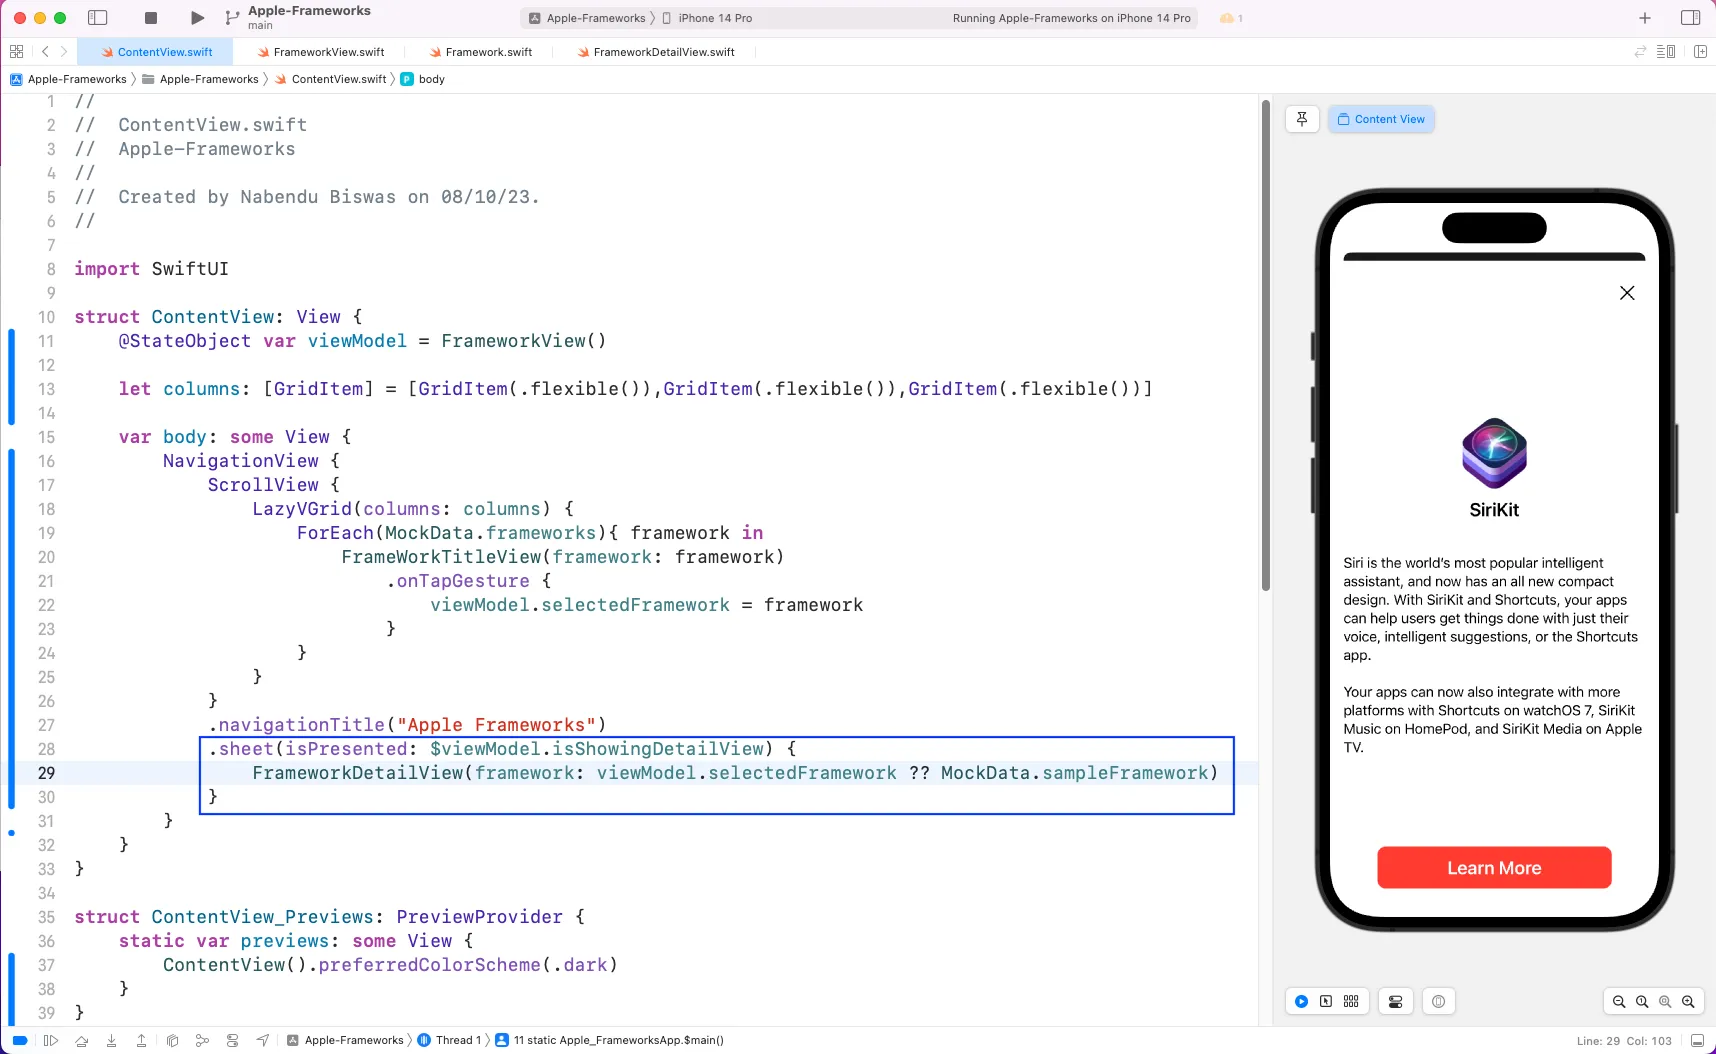Open the related items grid menu

(x=16, y=52)
